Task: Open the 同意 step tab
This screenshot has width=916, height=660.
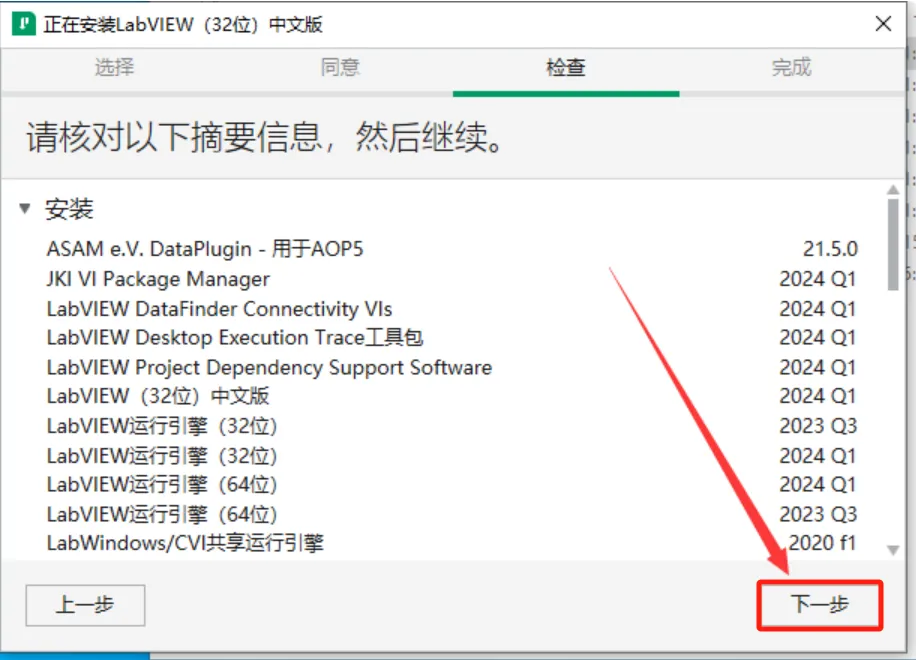Action: tap(340, 67)
